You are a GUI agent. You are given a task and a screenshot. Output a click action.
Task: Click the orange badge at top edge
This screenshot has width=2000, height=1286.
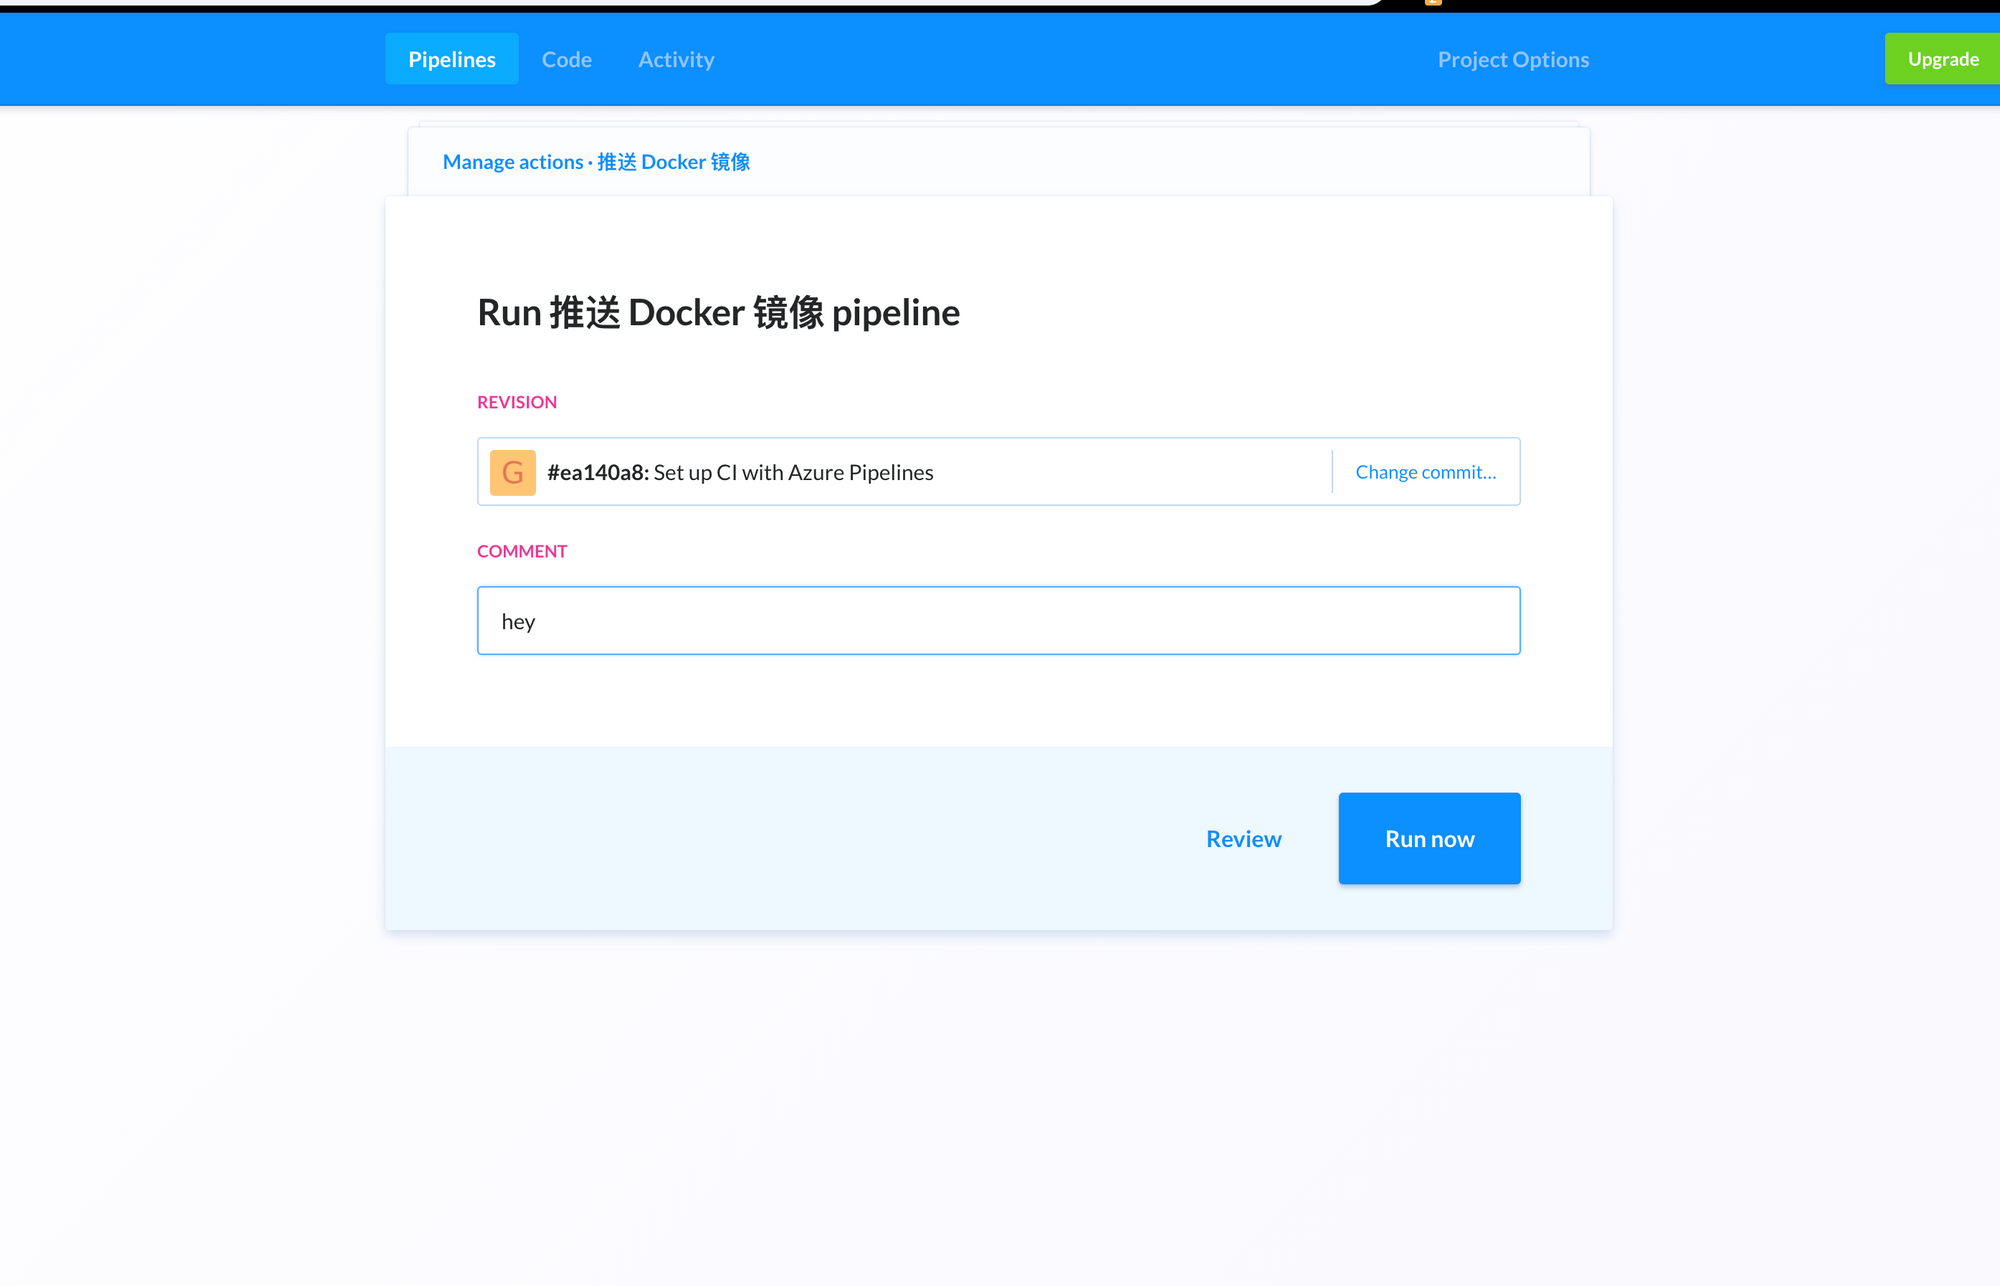pos(1433,3)
